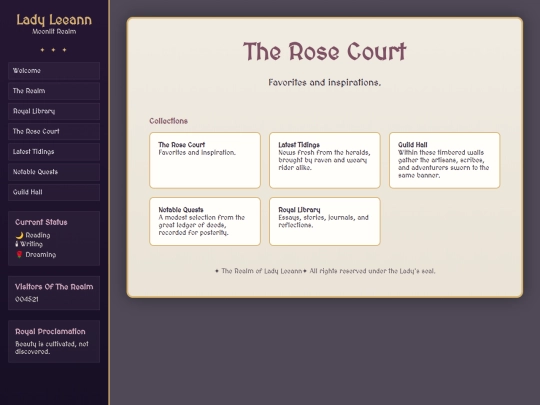Select The Rose Court sidebar item

(54, 132)
